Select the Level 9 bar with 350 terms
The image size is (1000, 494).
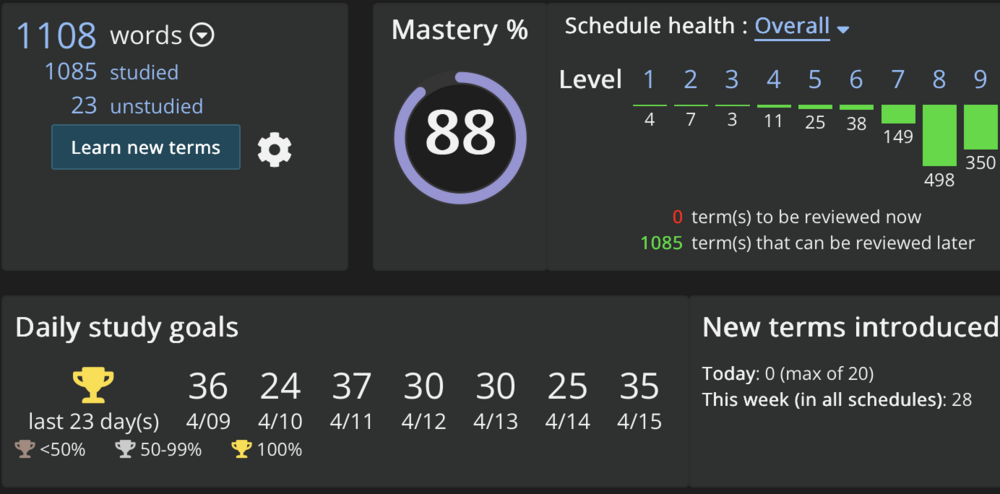coord(980,127)
